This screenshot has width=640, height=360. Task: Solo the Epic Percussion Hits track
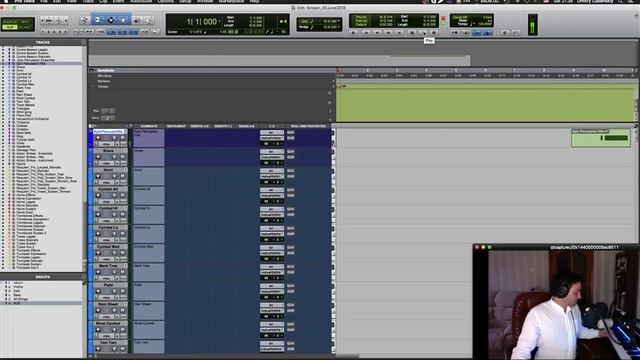(114, 138)
